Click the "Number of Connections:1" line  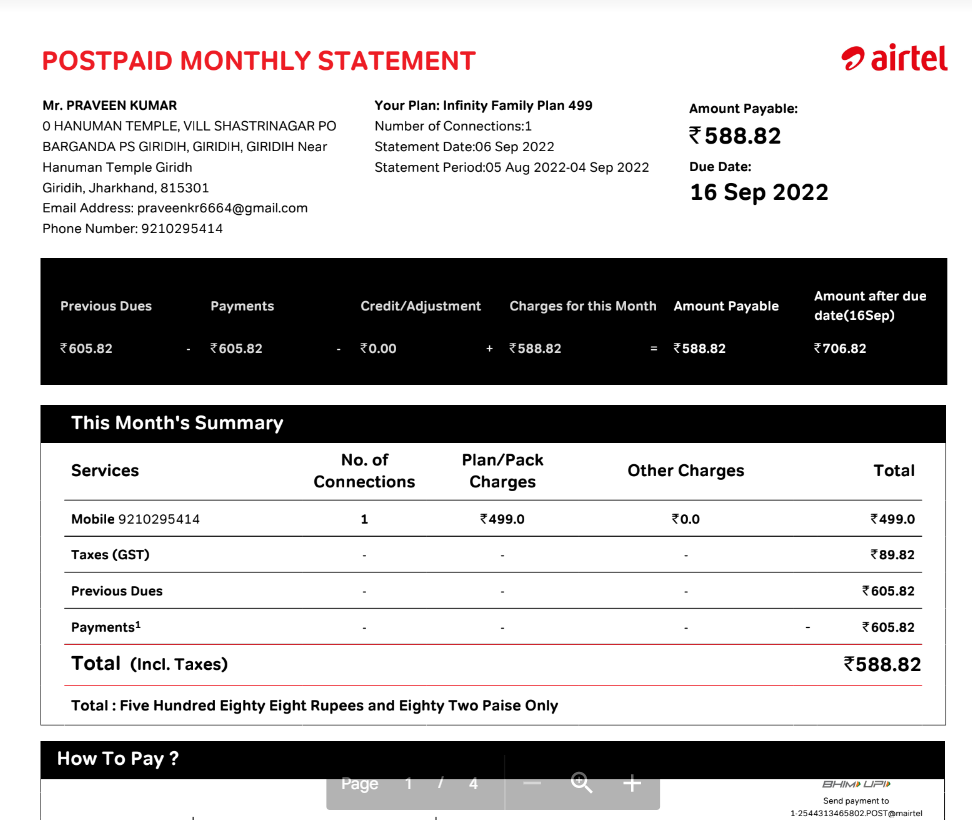453,126
